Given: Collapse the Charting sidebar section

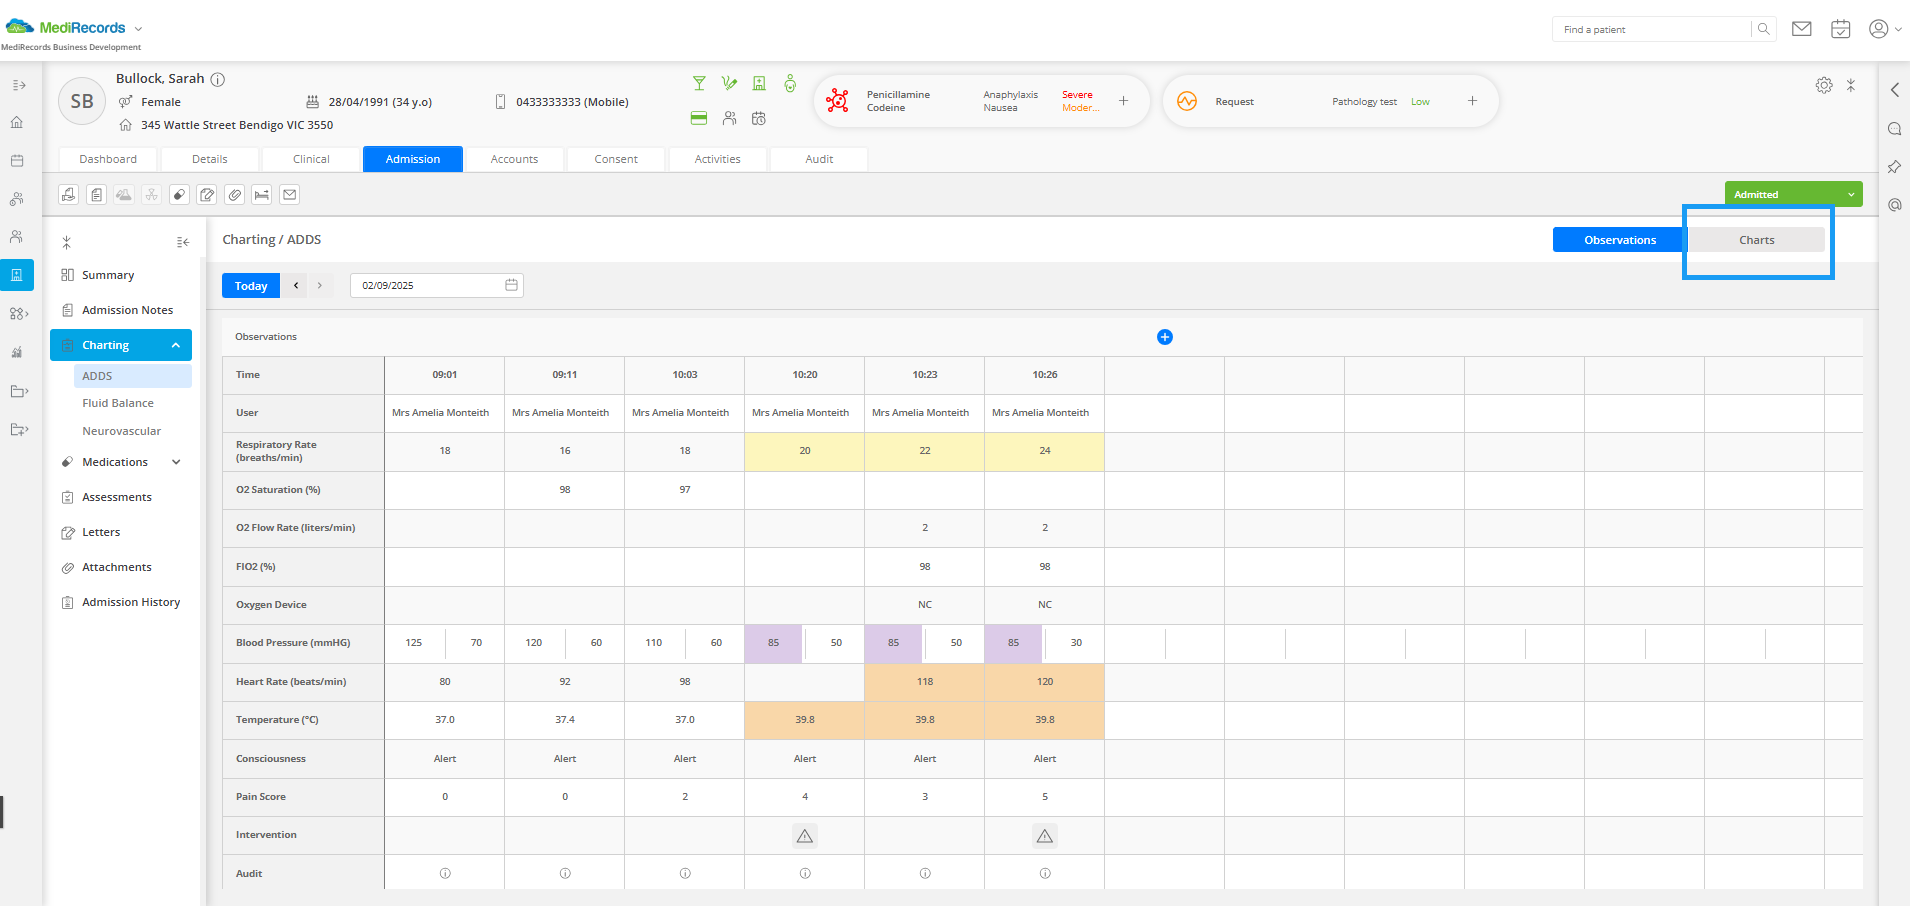Looking at the screenshot, I should (x=176, y=345).
